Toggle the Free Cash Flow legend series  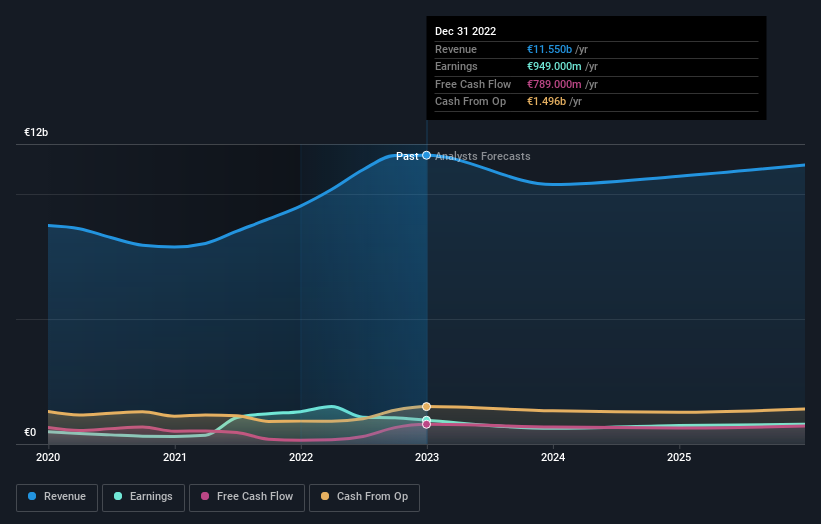247,497
